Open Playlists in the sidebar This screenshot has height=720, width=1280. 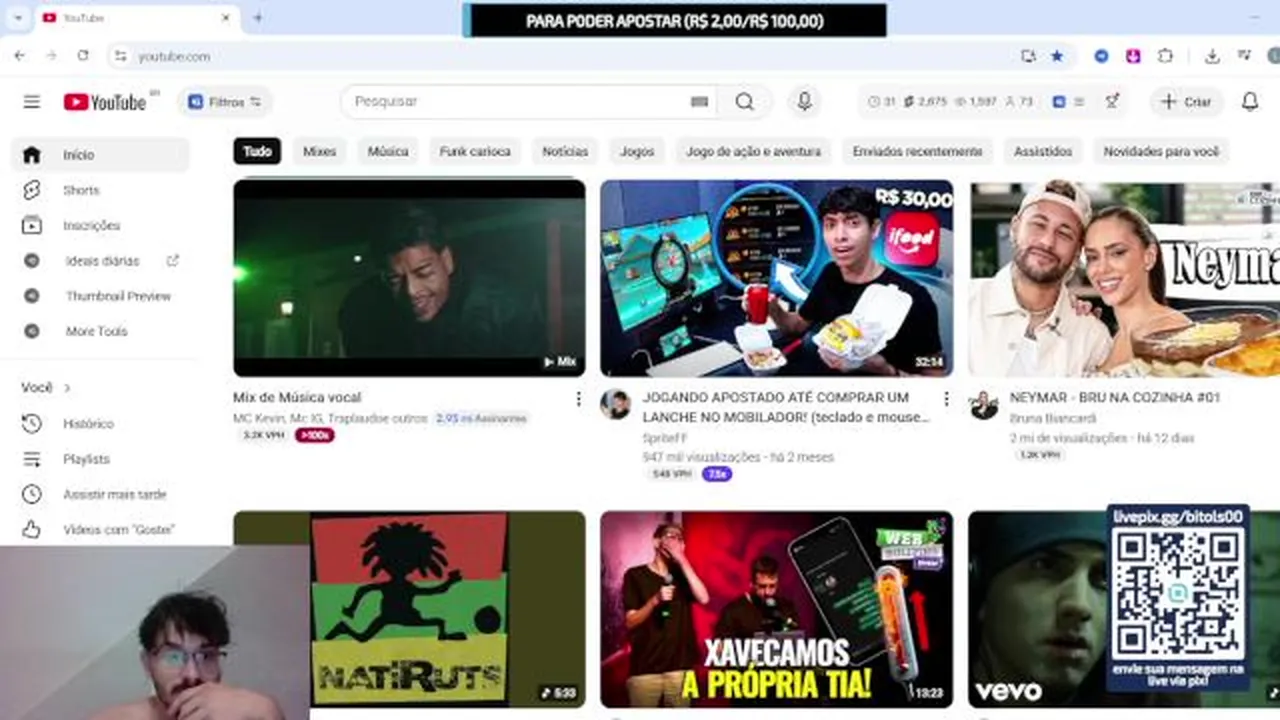tap(100, 459)
